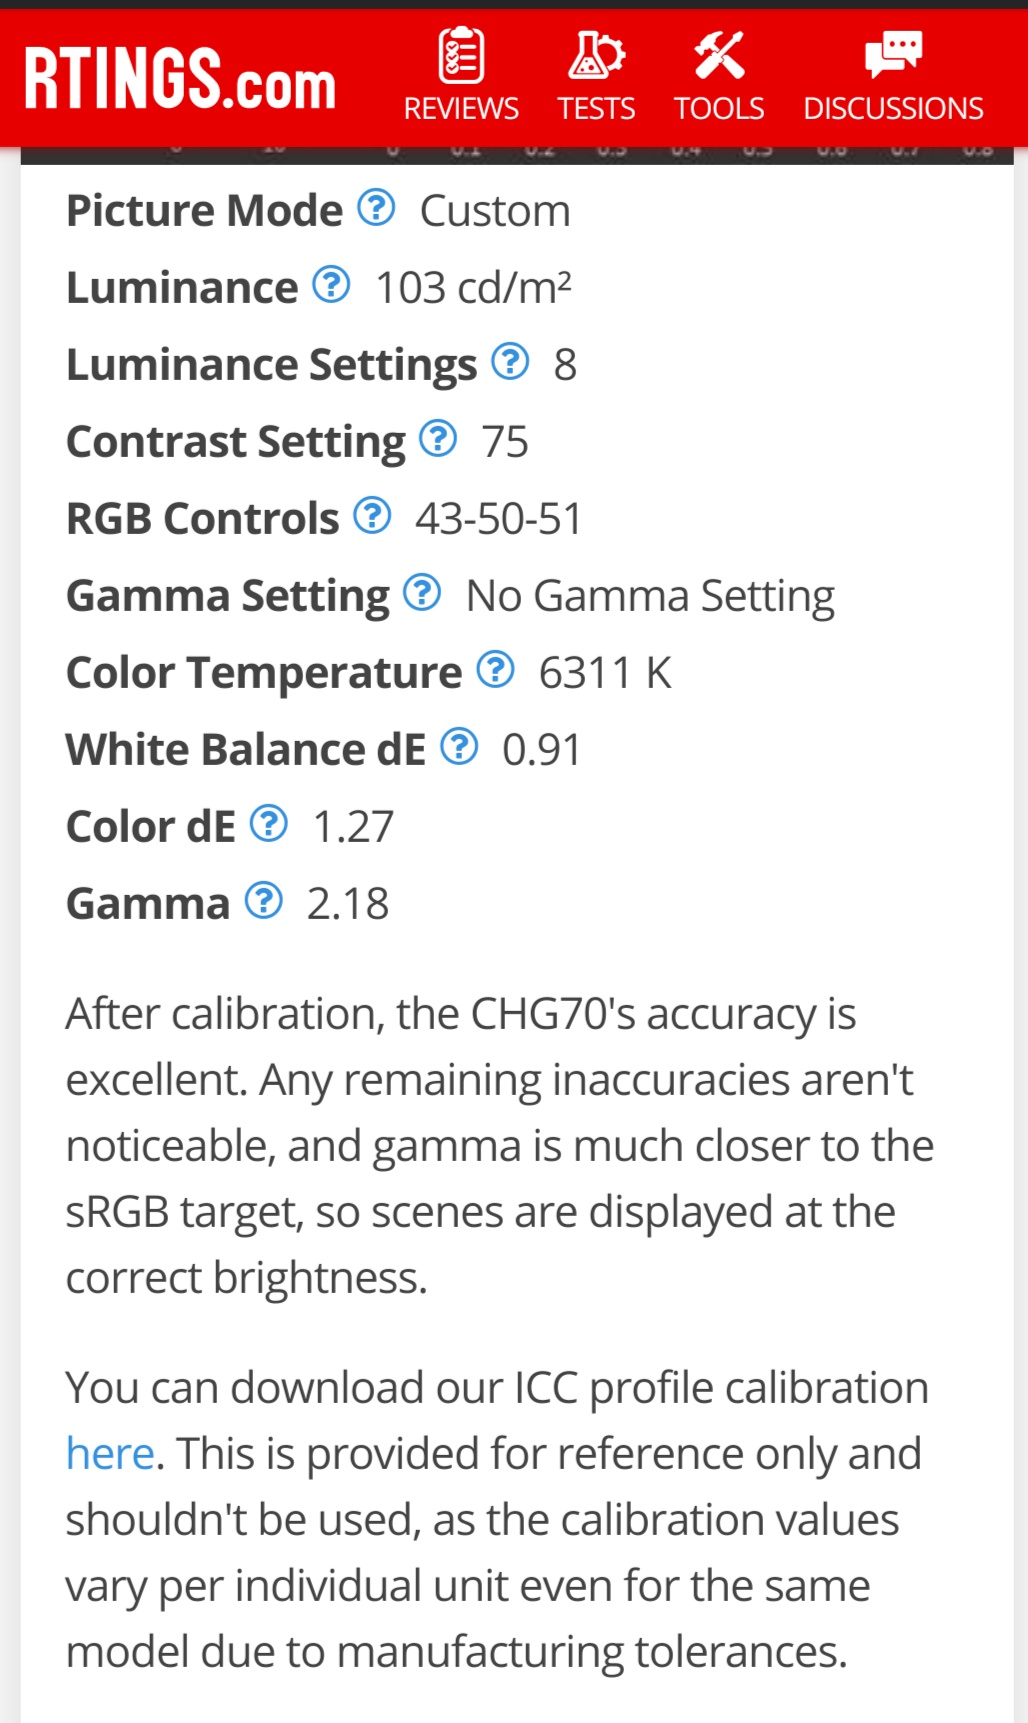
Task: Open the Tests flask icon
Action: pos(596,55)
